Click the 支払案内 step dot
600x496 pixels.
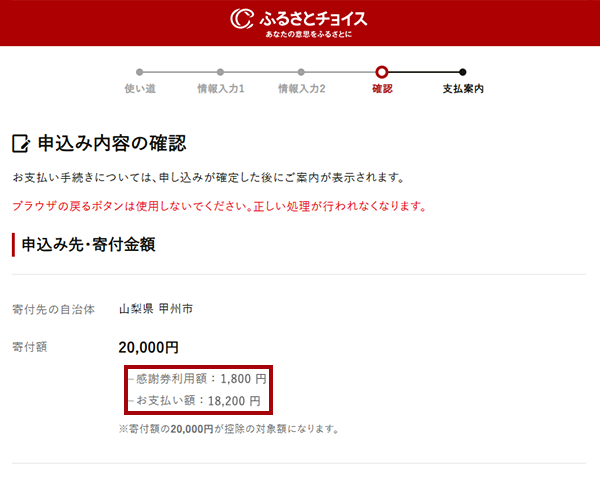pos(462,72)
